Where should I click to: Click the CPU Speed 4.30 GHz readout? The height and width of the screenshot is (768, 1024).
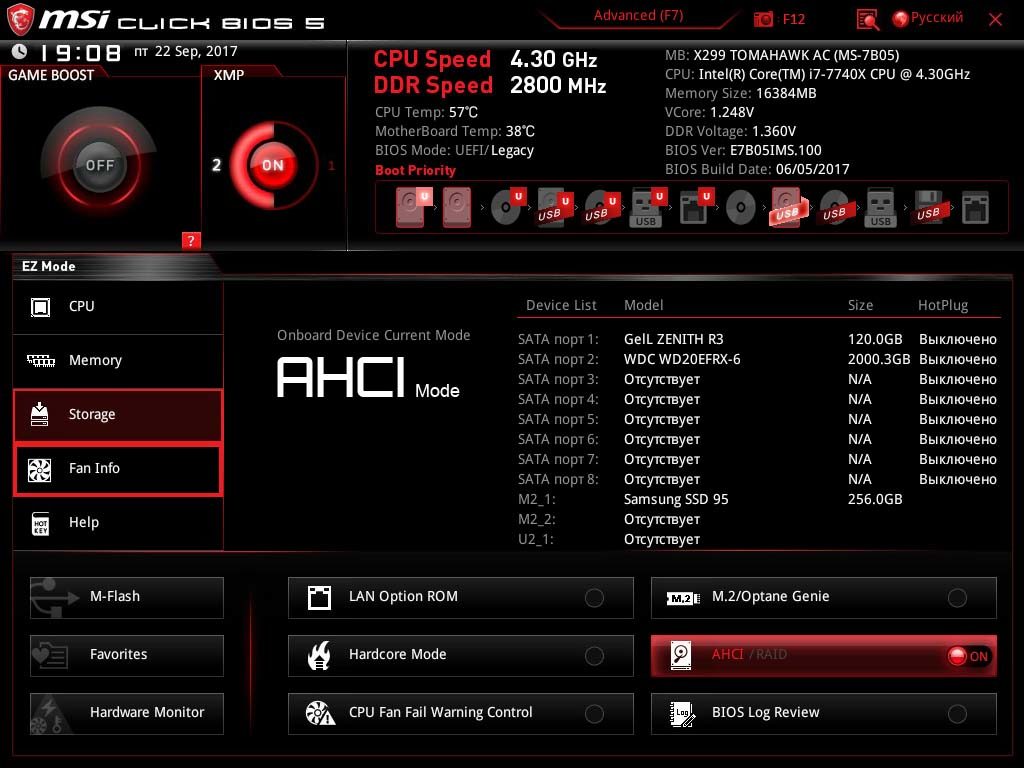click(485, 59)
